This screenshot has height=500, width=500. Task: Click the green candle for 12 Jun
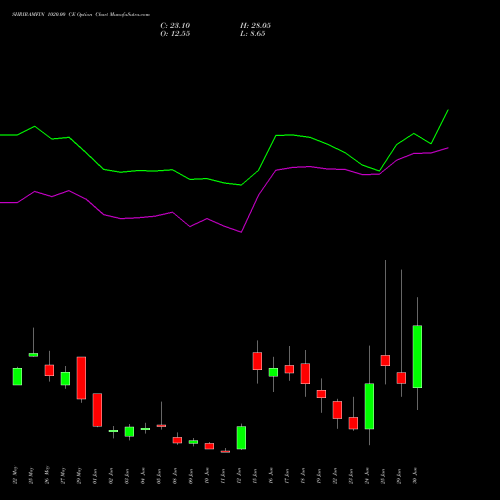tap(241, 438)
